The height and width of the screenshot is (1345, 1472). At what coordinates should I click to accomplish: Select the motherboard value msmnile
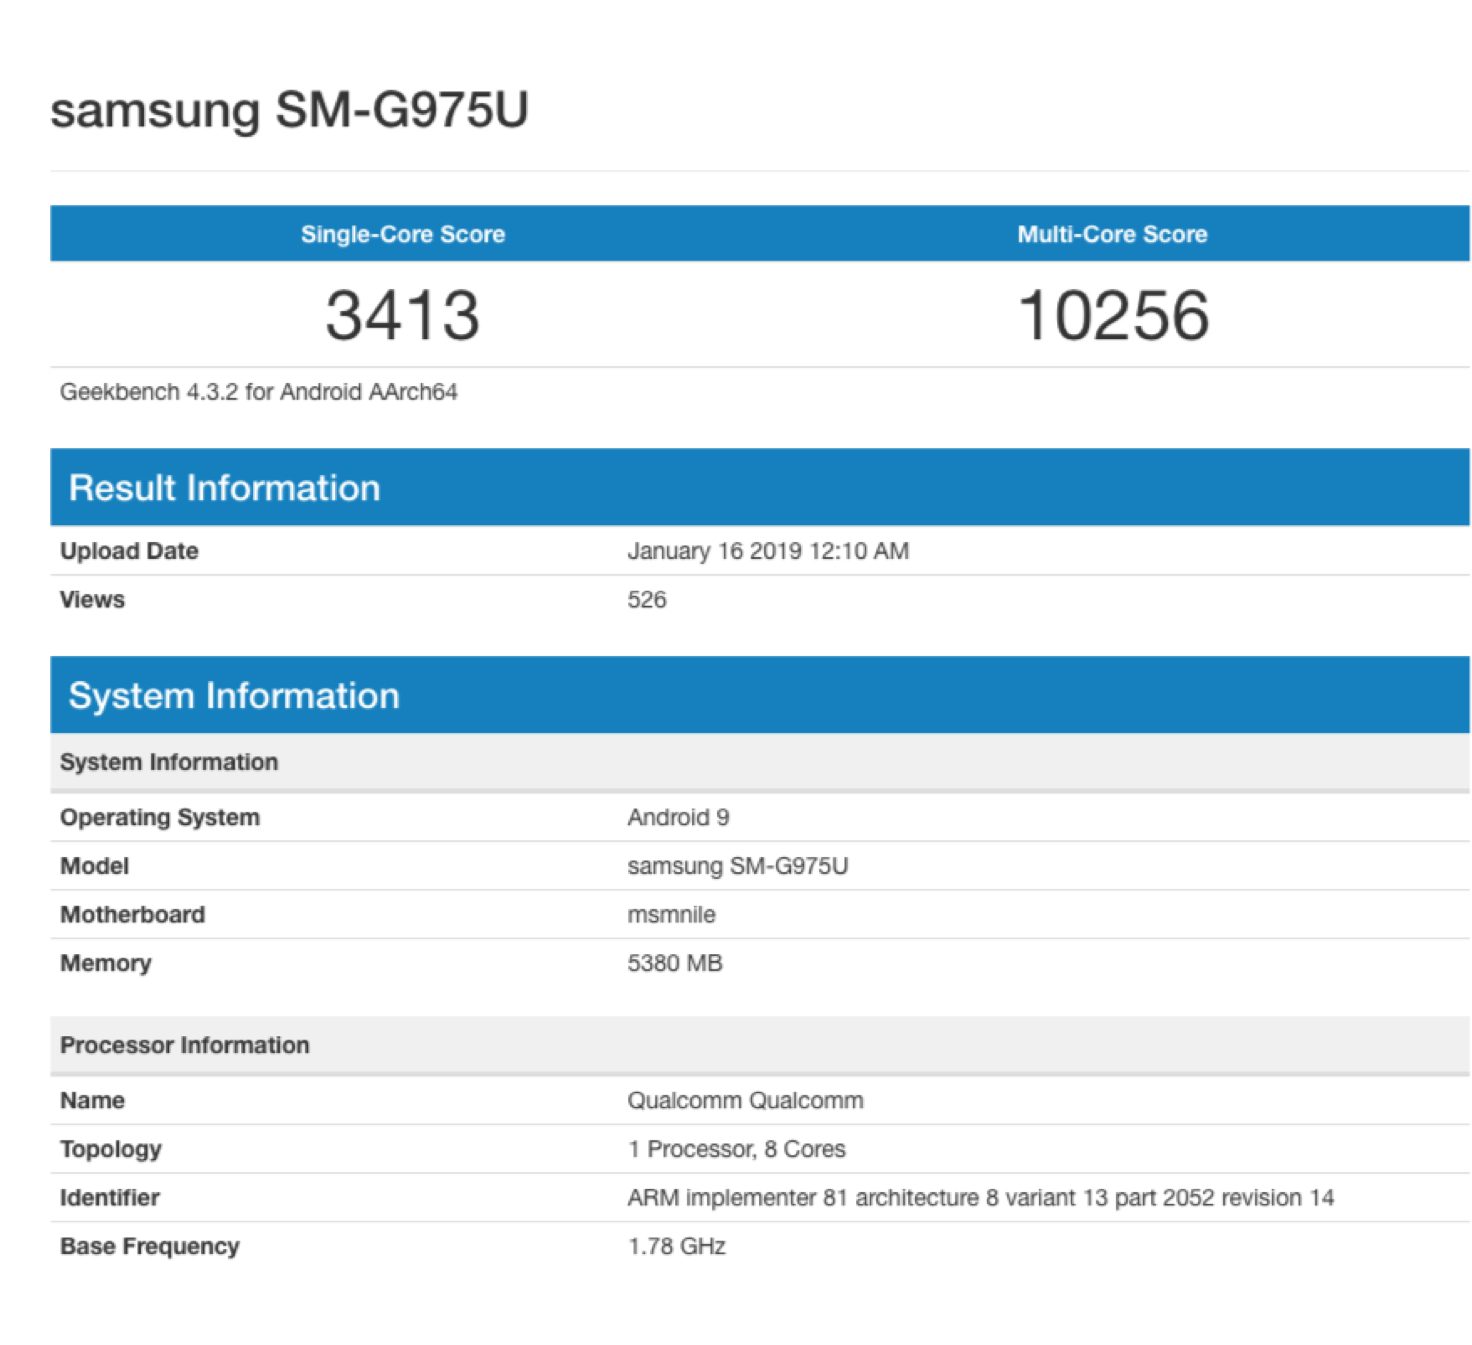[x=671, y=915]
